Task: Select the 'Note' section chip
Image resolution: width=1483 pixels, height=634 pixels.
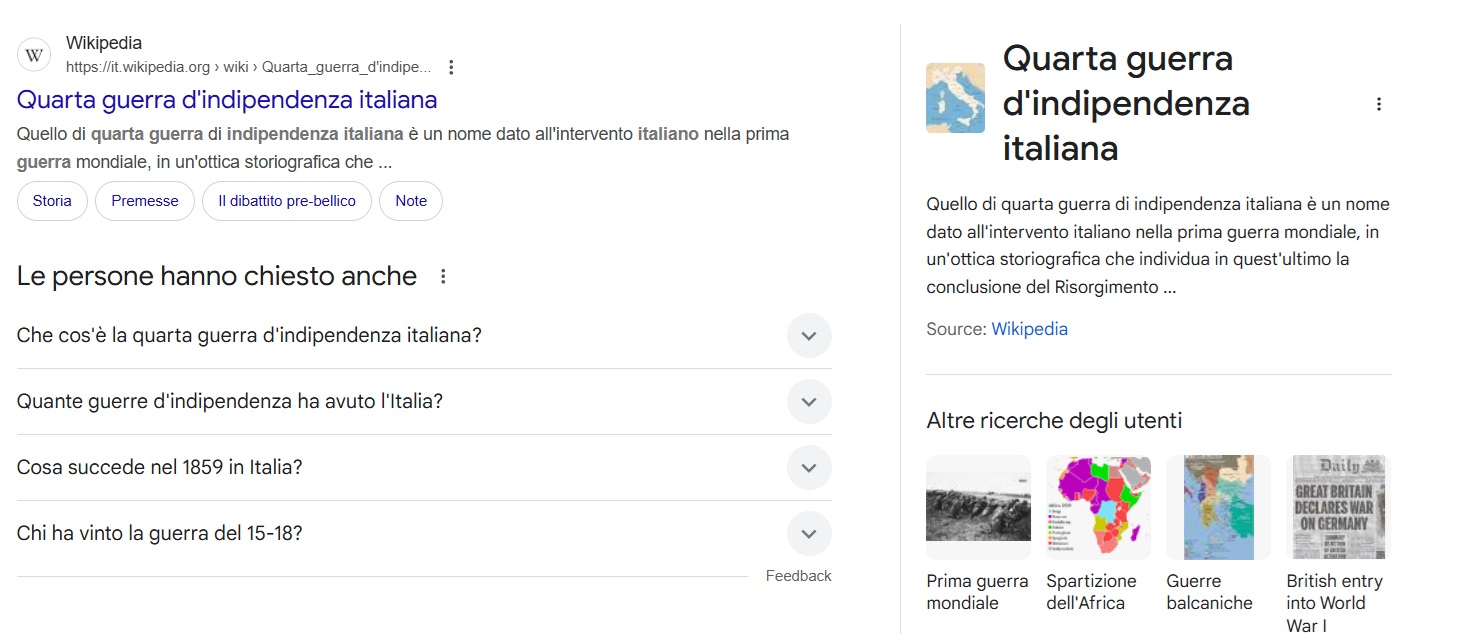Action: [411, 201]
